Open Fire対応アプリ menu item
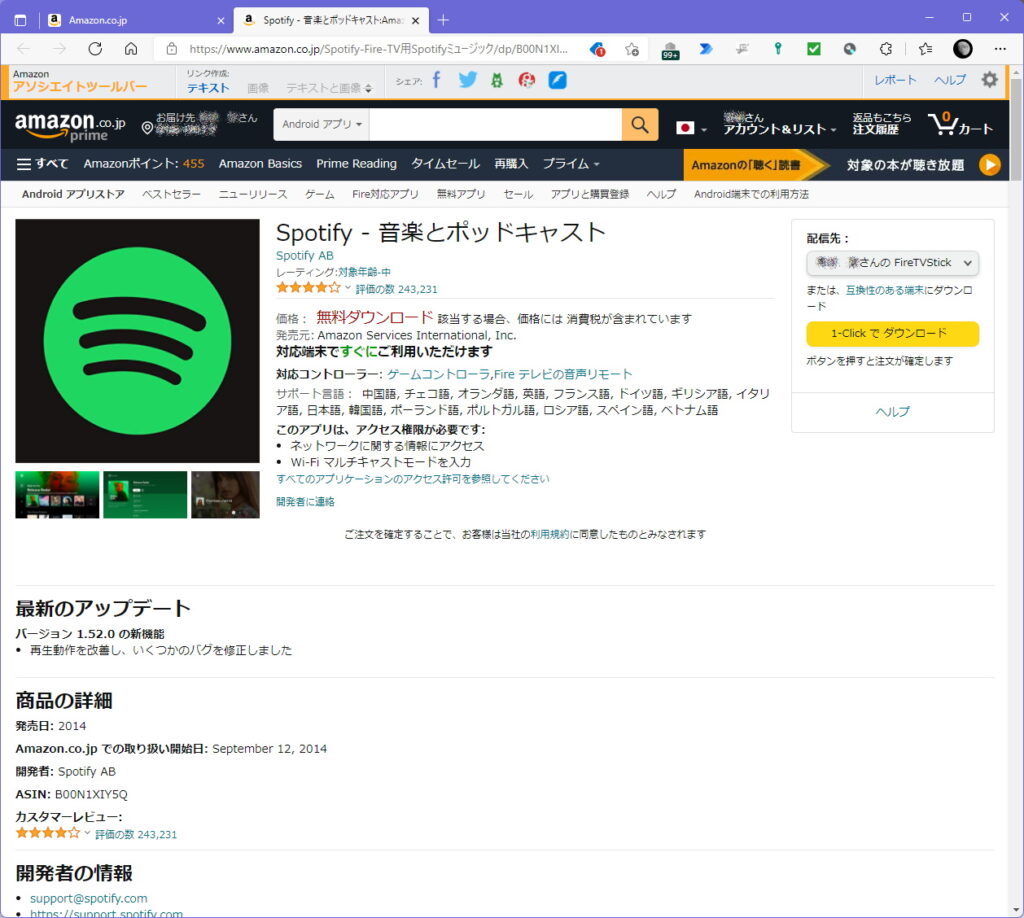Viewport: 1024px width, 918px height. [385, 194]
